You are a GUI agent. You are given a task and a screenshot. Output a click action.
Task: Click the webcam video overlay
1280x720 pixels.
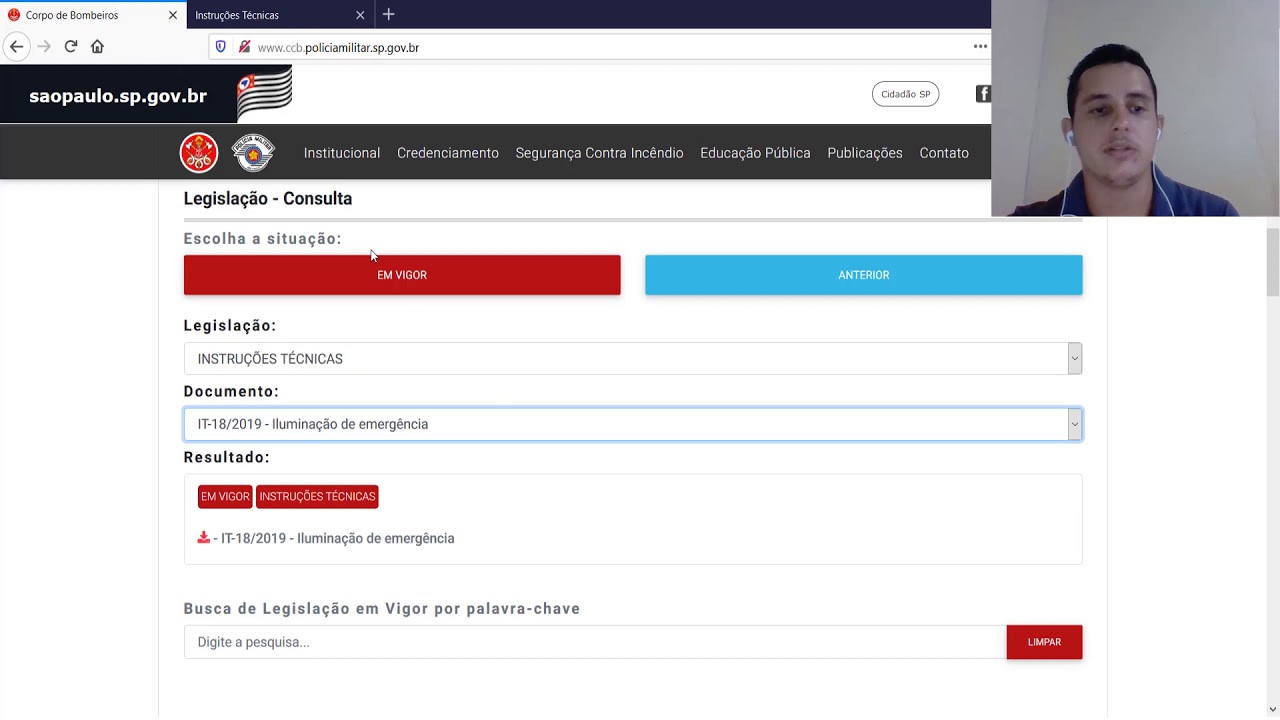tap(1135, 108)
